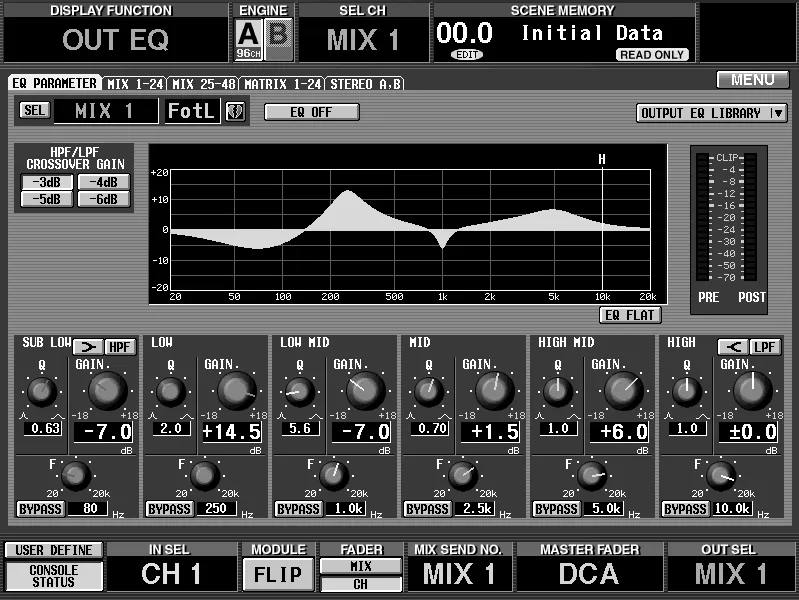Viewport: 799px width, 600px height.
Task: Click the MODULE FLIP button
Action: tap(278, 575)
